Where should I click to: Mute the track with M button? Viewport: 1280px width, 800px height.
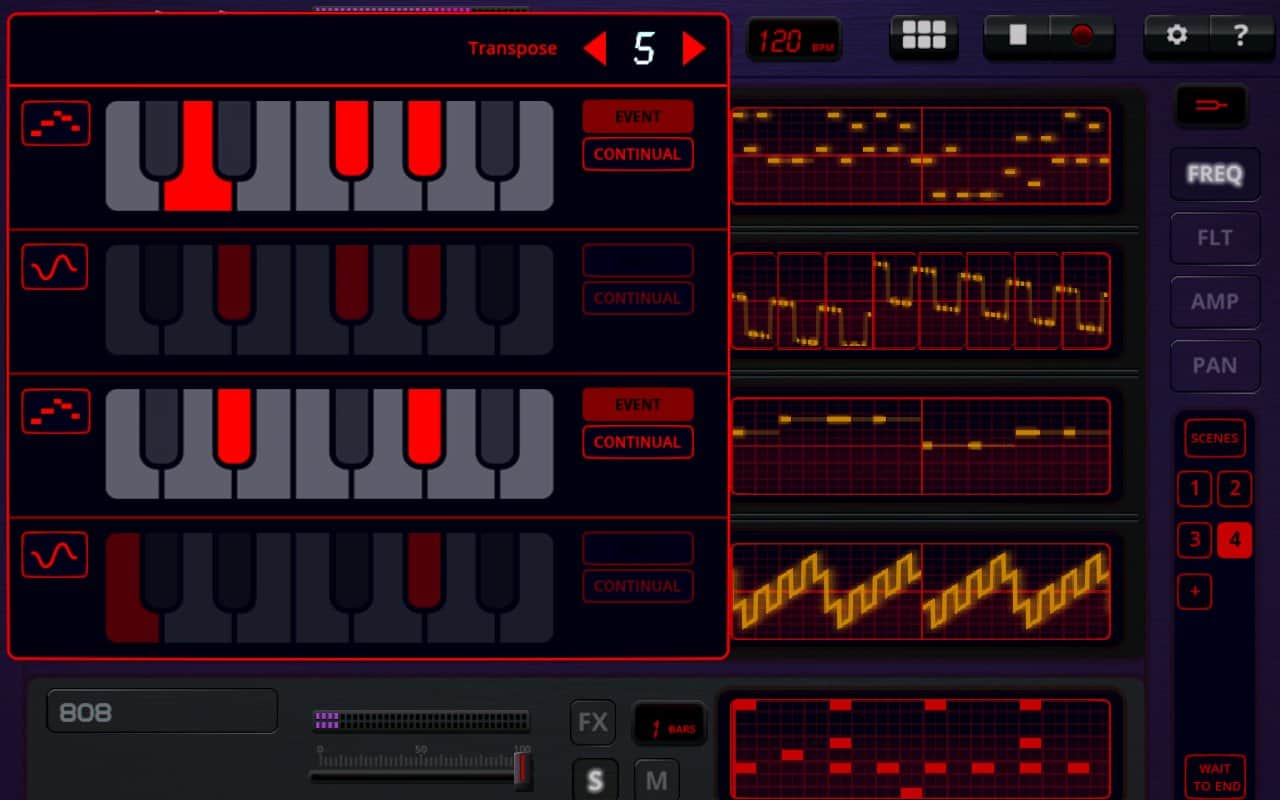[656, 780]
